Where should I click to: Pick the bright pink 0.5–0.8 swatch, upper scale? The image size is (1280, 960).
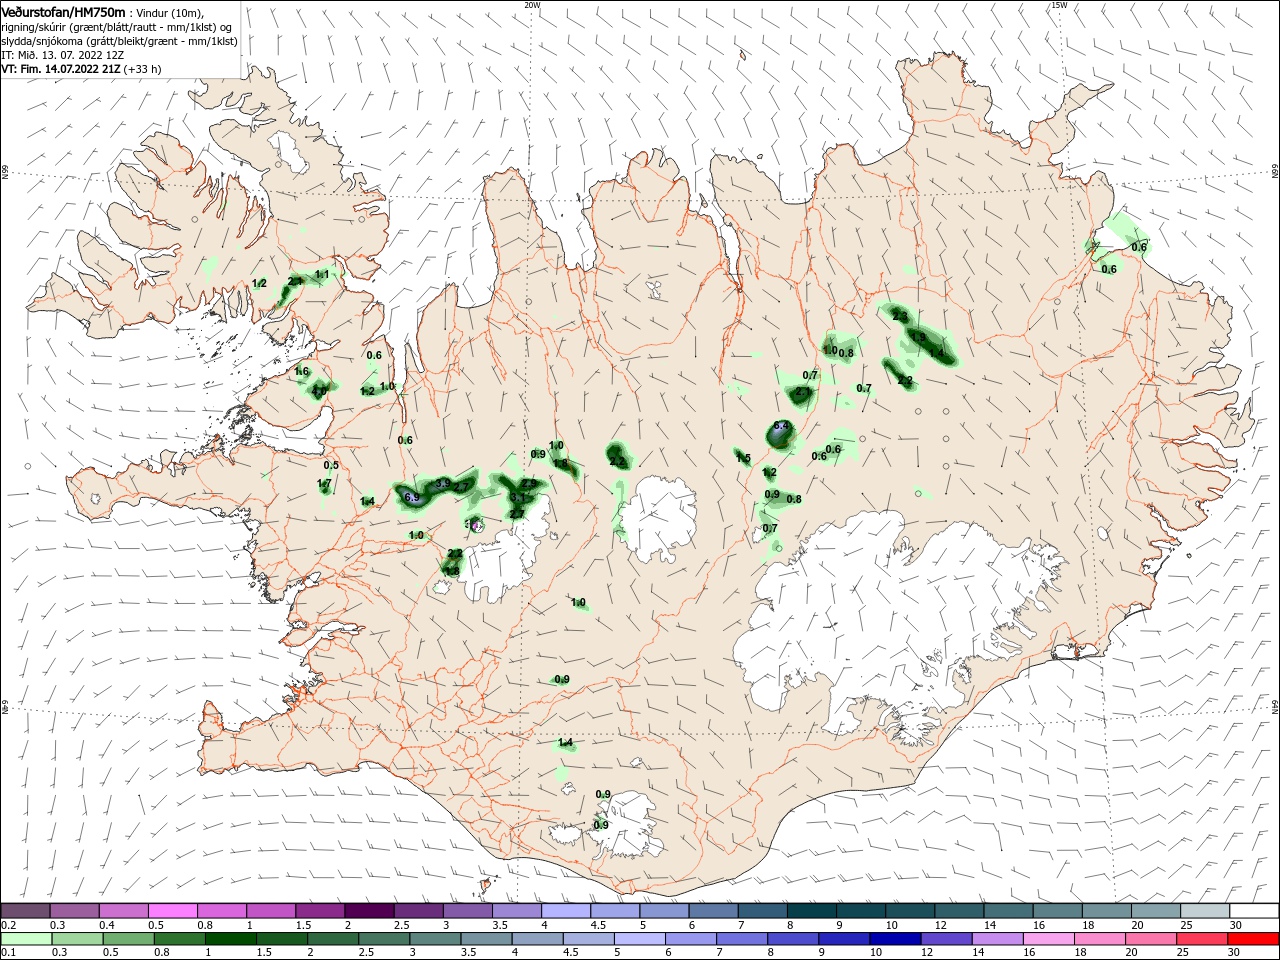(x=172, y=911)
